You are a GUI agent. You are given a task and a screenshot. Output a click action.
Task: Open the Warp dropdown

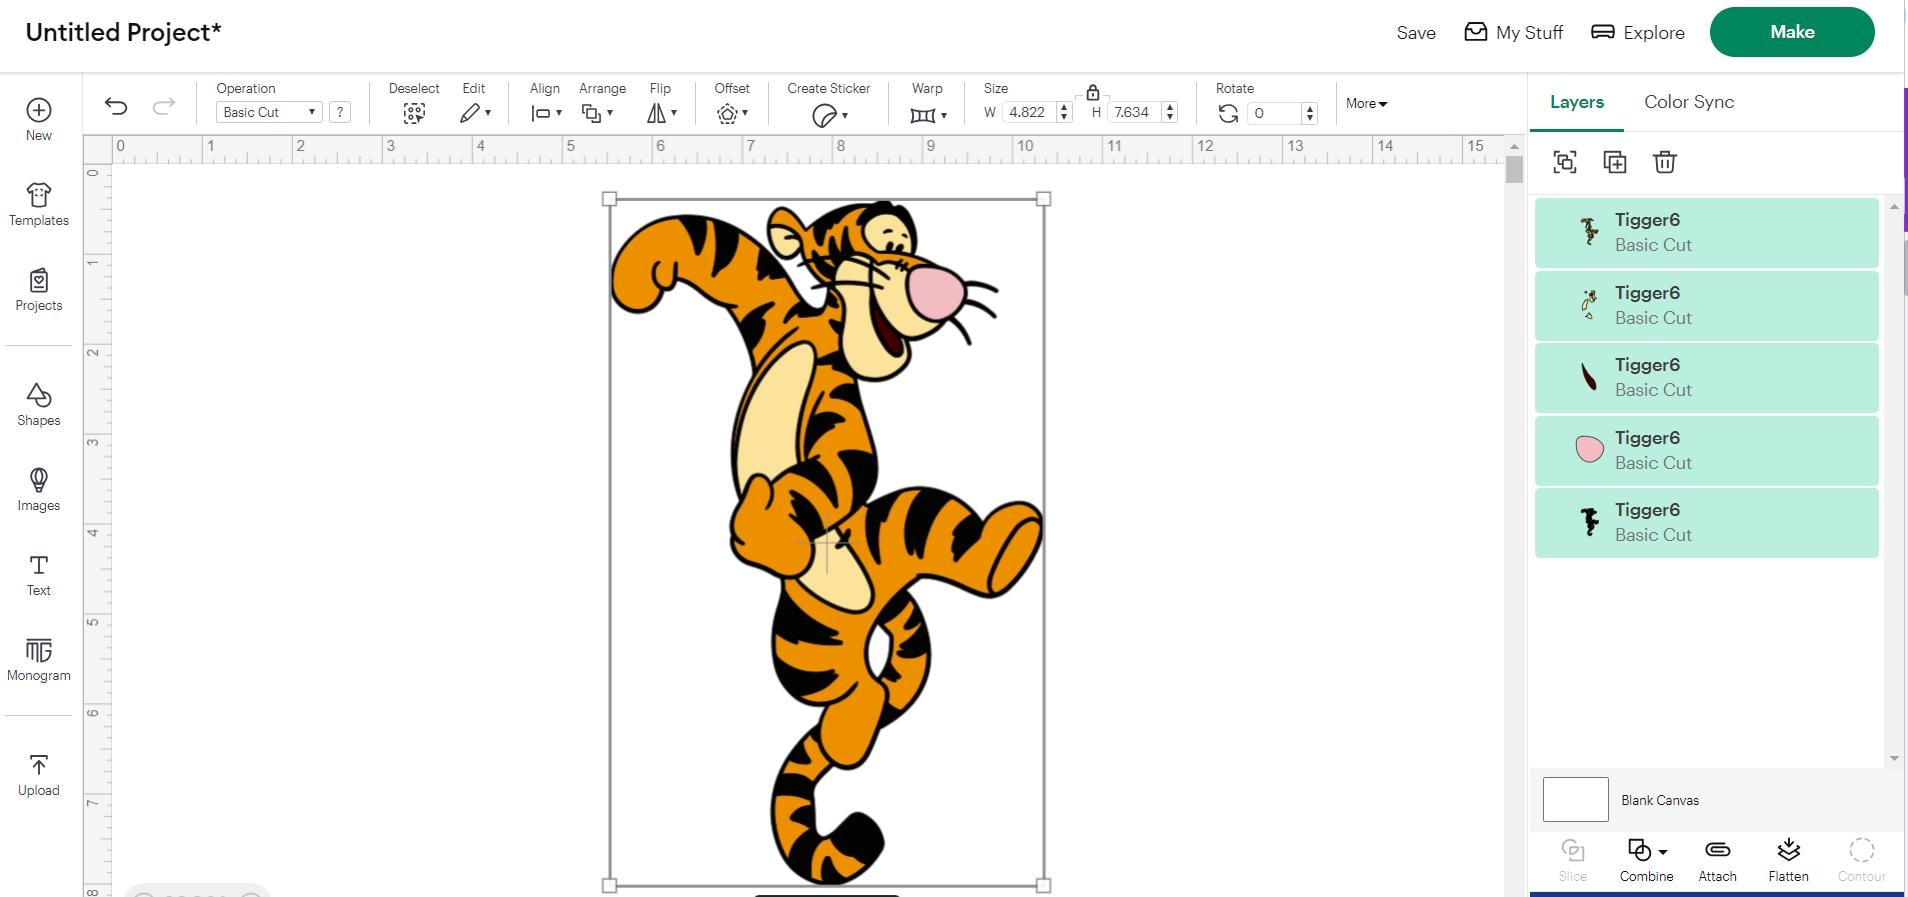(928, 115)
